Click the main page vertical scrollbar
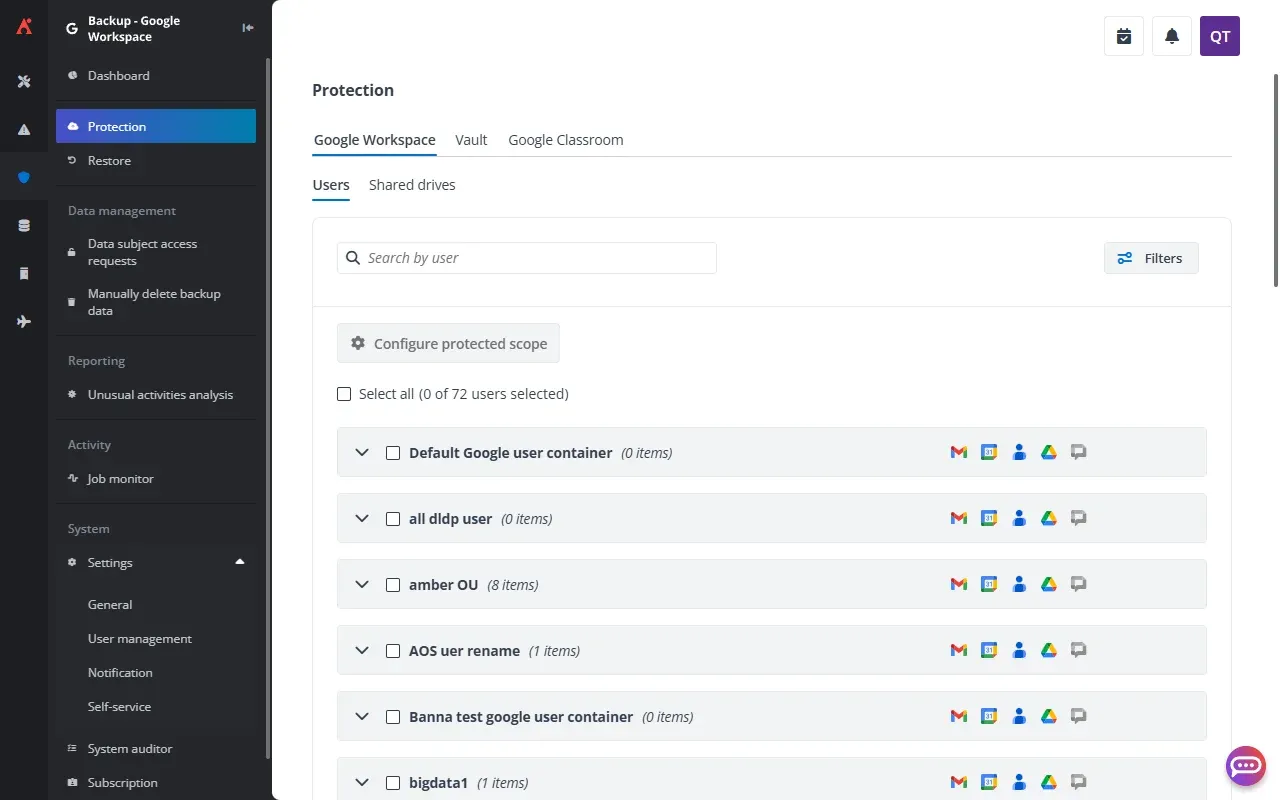This screenshot has height=800, width=1280. (x=1275, y=180)
